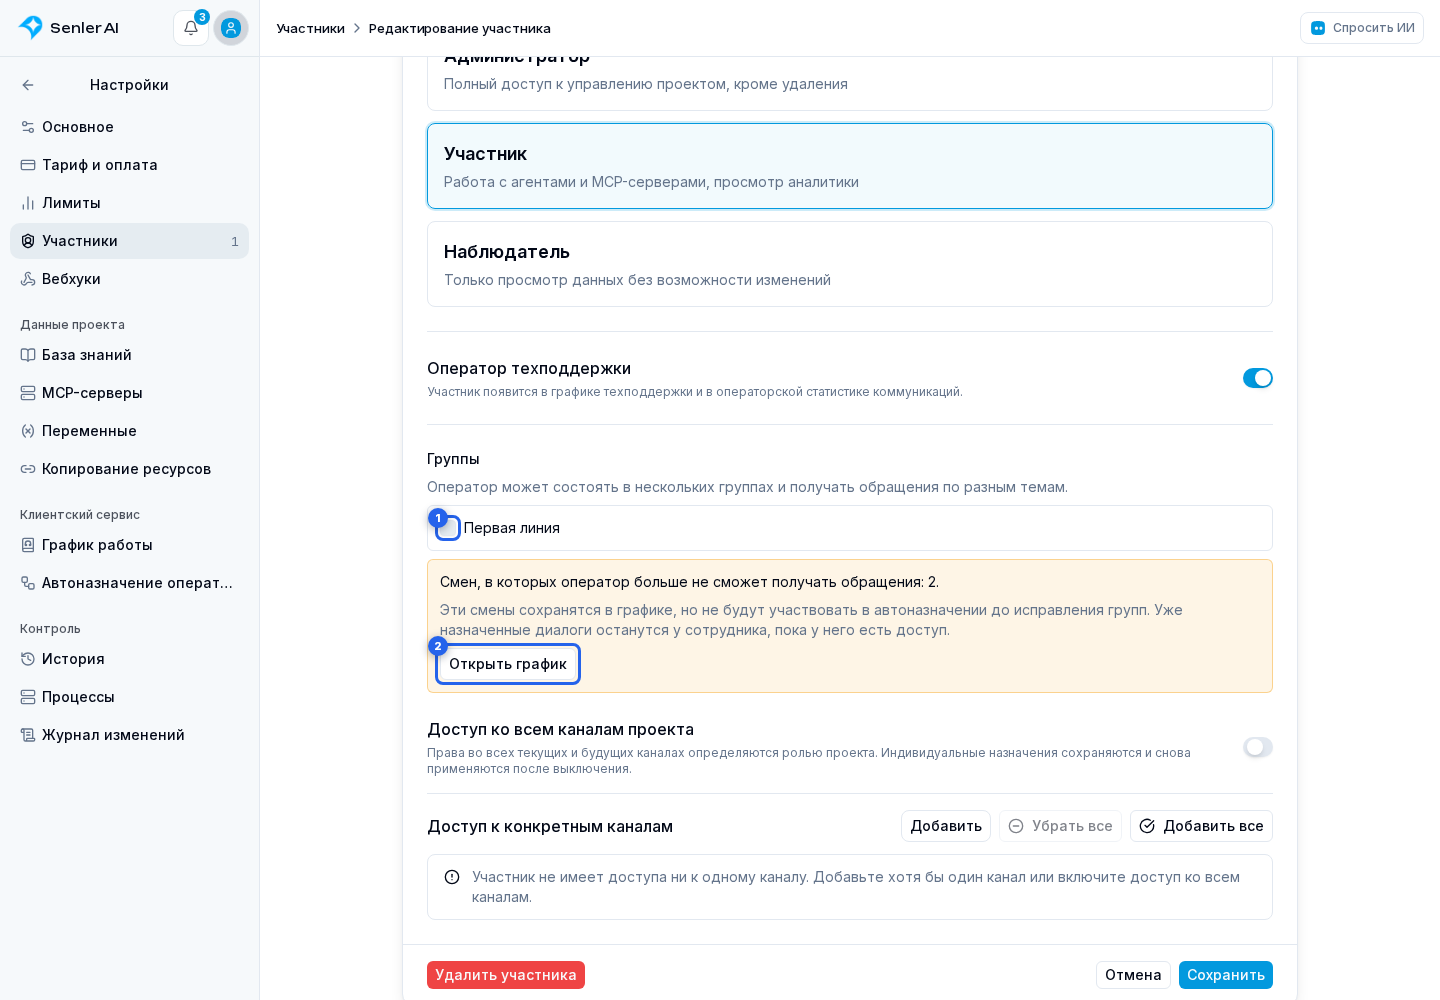
Task: Enable Доступ ко всем каналам проекта switch
Action: pyautogui.click(x=1257, y=747)
